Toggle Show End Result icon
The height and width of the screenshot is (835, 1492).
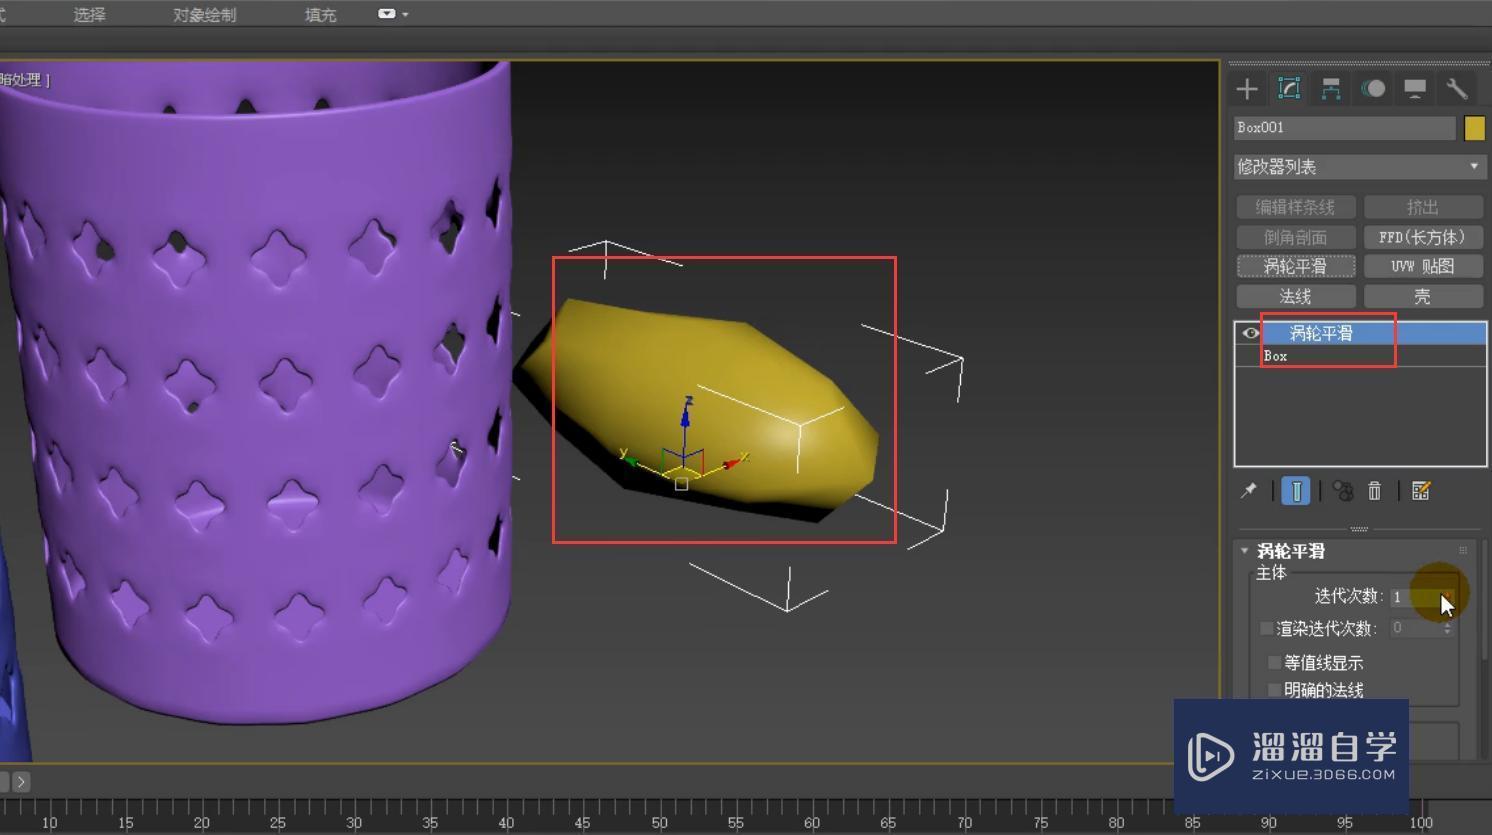1296,491
